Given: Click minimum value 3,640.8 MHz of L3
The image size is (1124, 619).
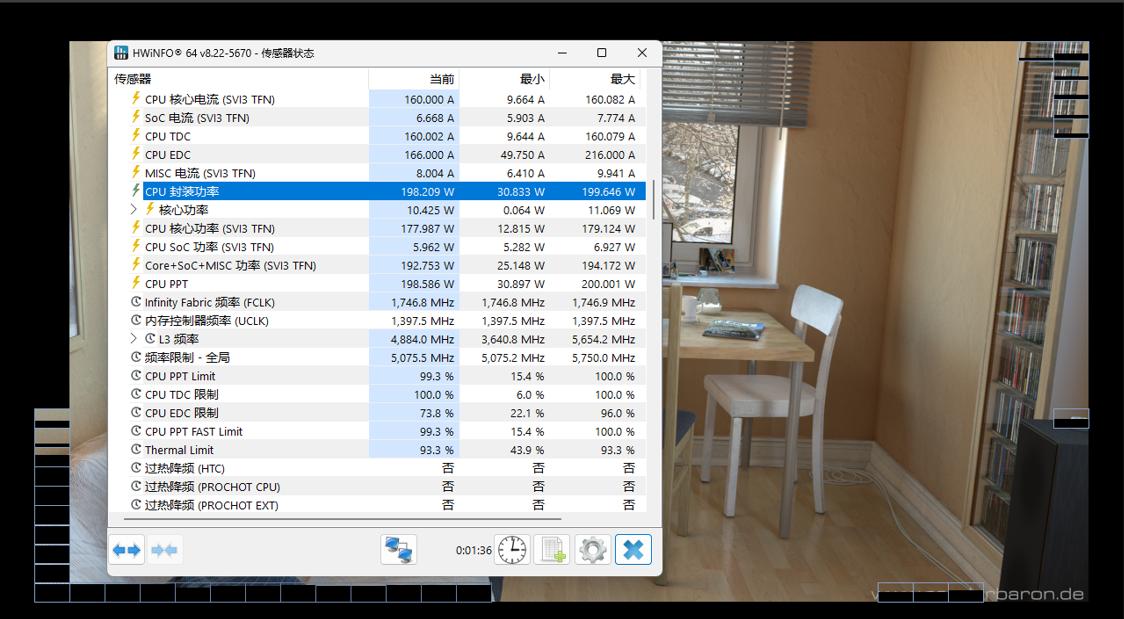Looking at the screenshot, I should click(513, 339).
